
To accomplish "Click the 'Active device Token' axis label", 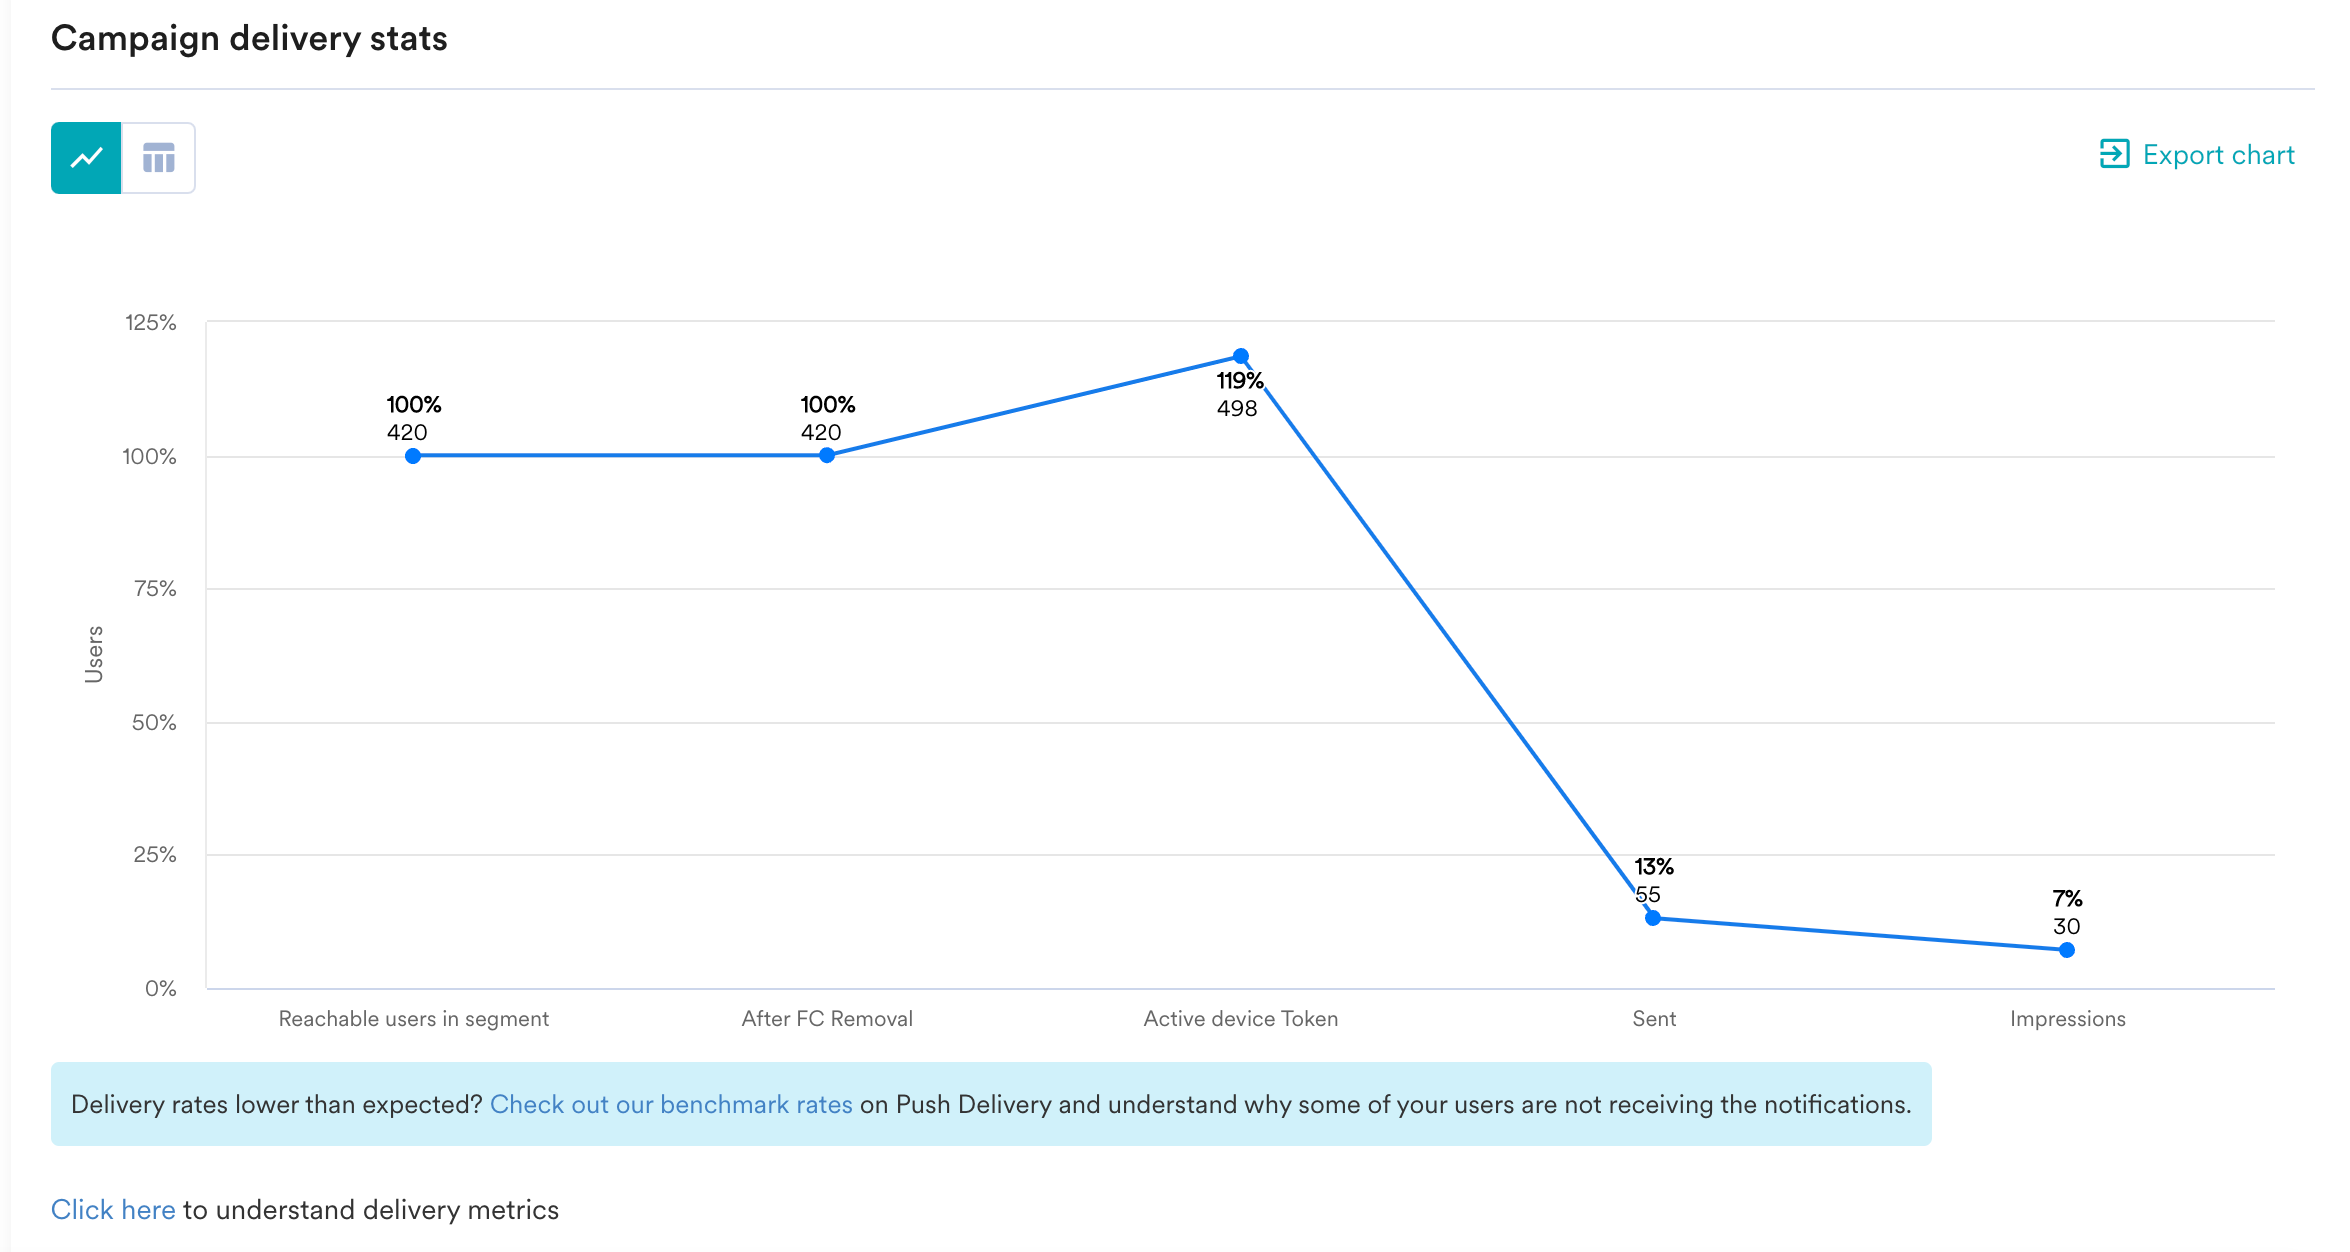I will point(1240,1019).
